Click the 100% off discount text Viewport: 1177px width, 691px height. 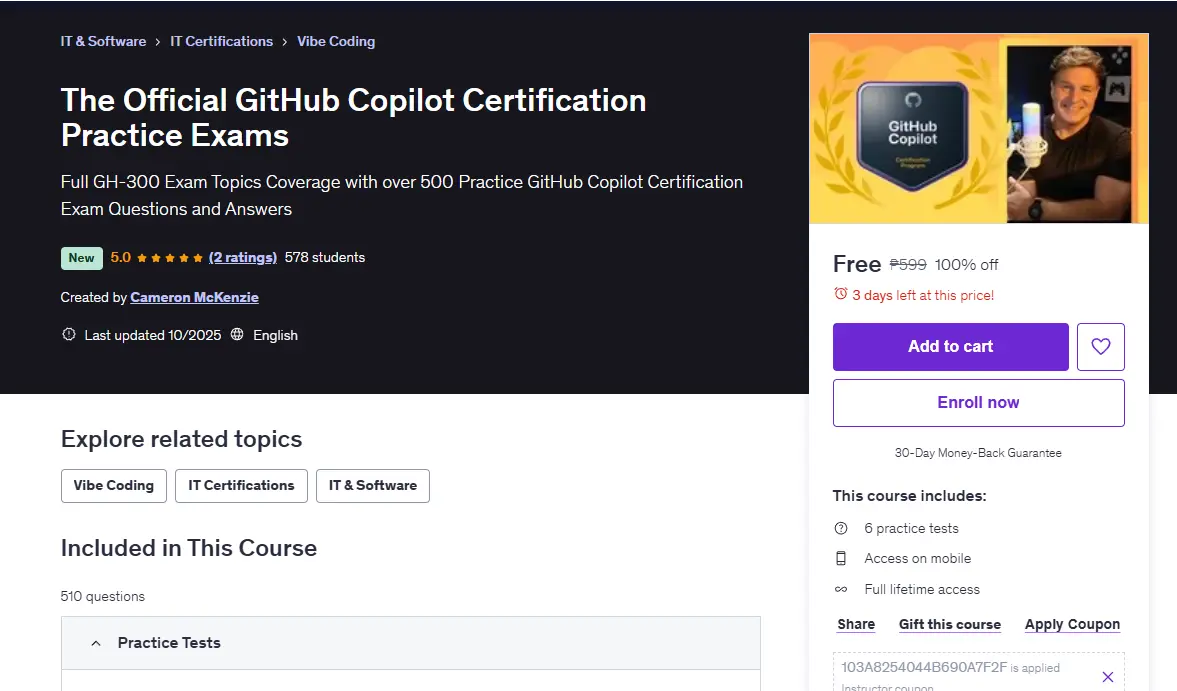pos(966,265)
